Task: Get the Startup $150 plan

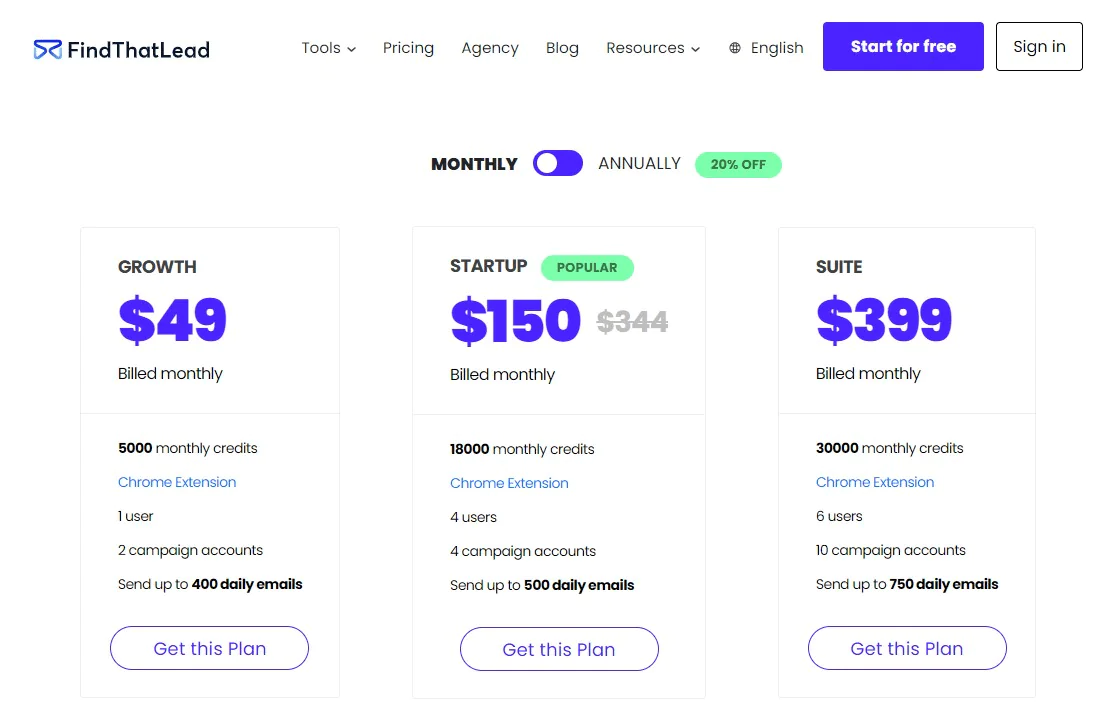Action: click(559, 649)
